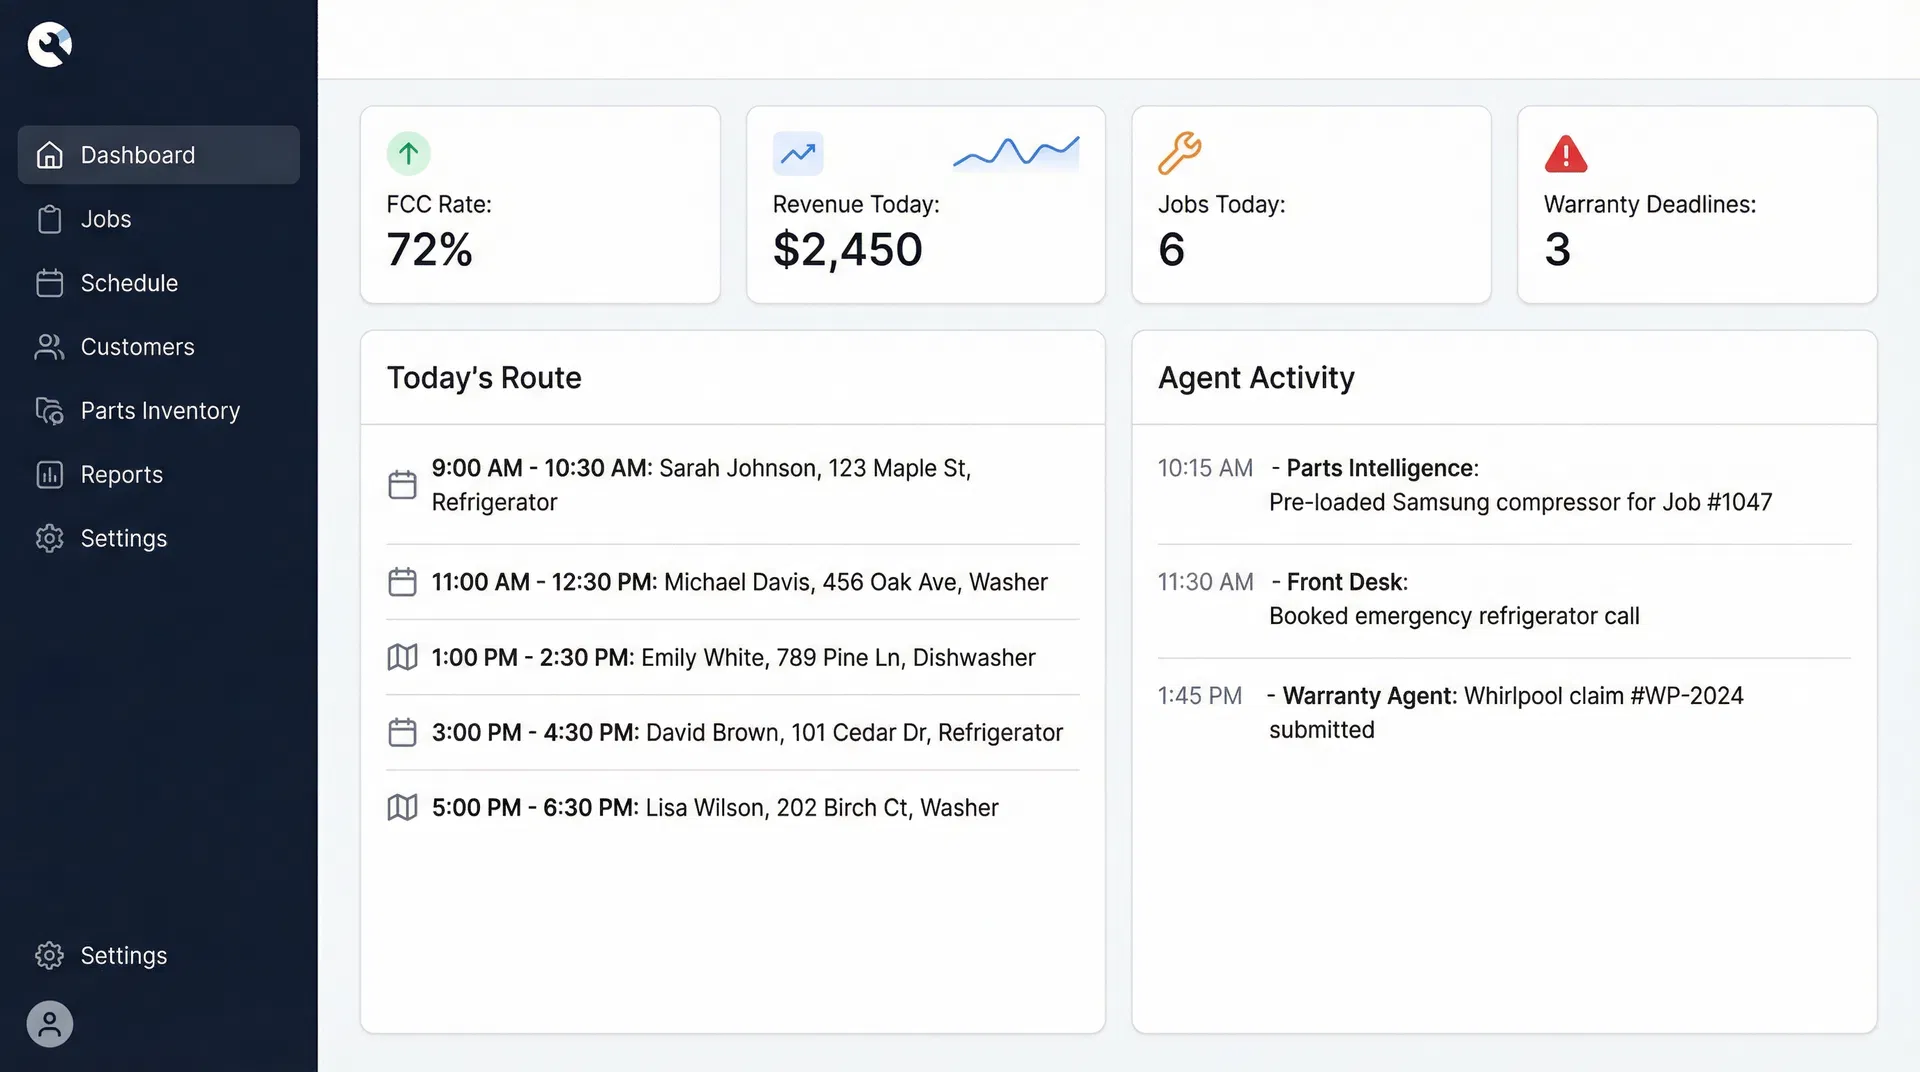Click the red Warranty Deadlines alert icon
The image size is (1920, 1072).
tap(1565, 153)
